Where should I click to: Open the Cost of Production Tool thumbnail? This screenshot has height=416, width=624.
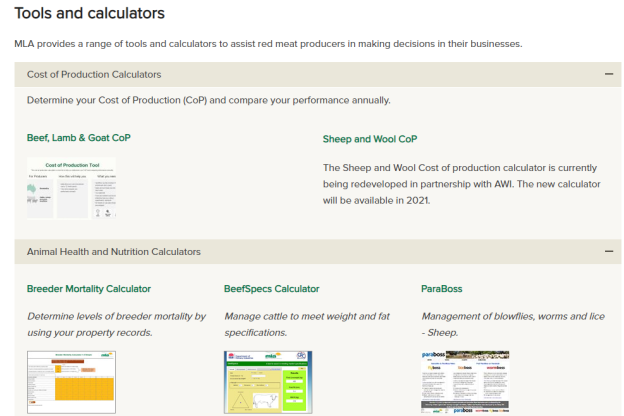71,188
